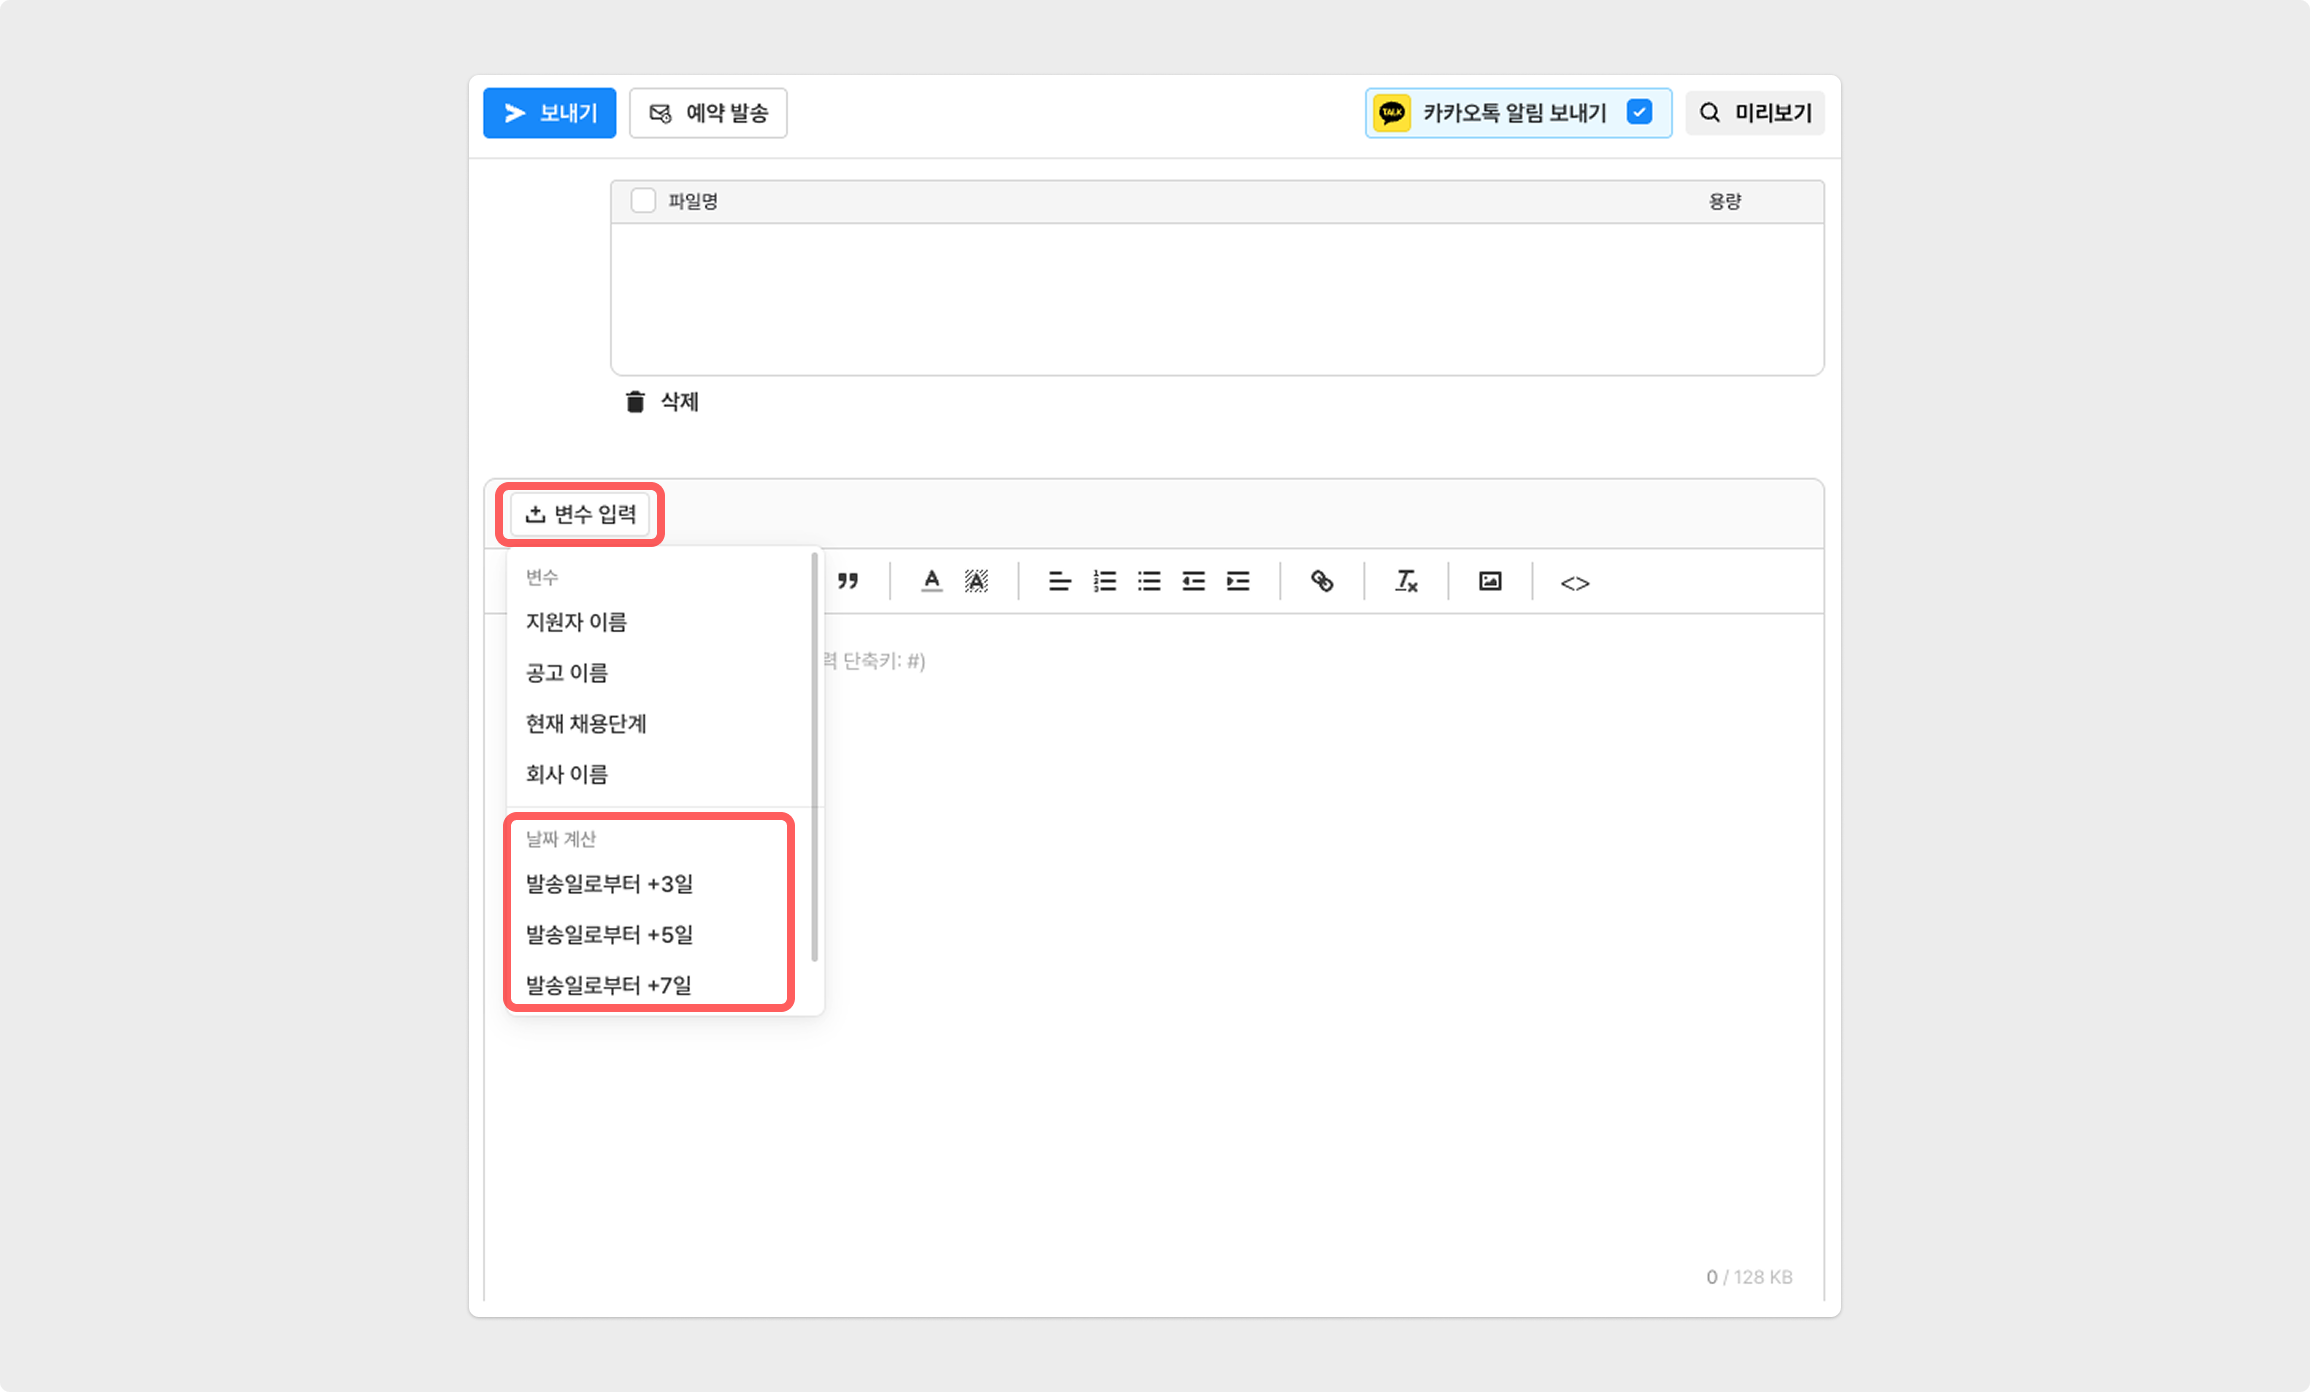
Task: Click the 미리보기 preview button
Action: (1755, 113)
